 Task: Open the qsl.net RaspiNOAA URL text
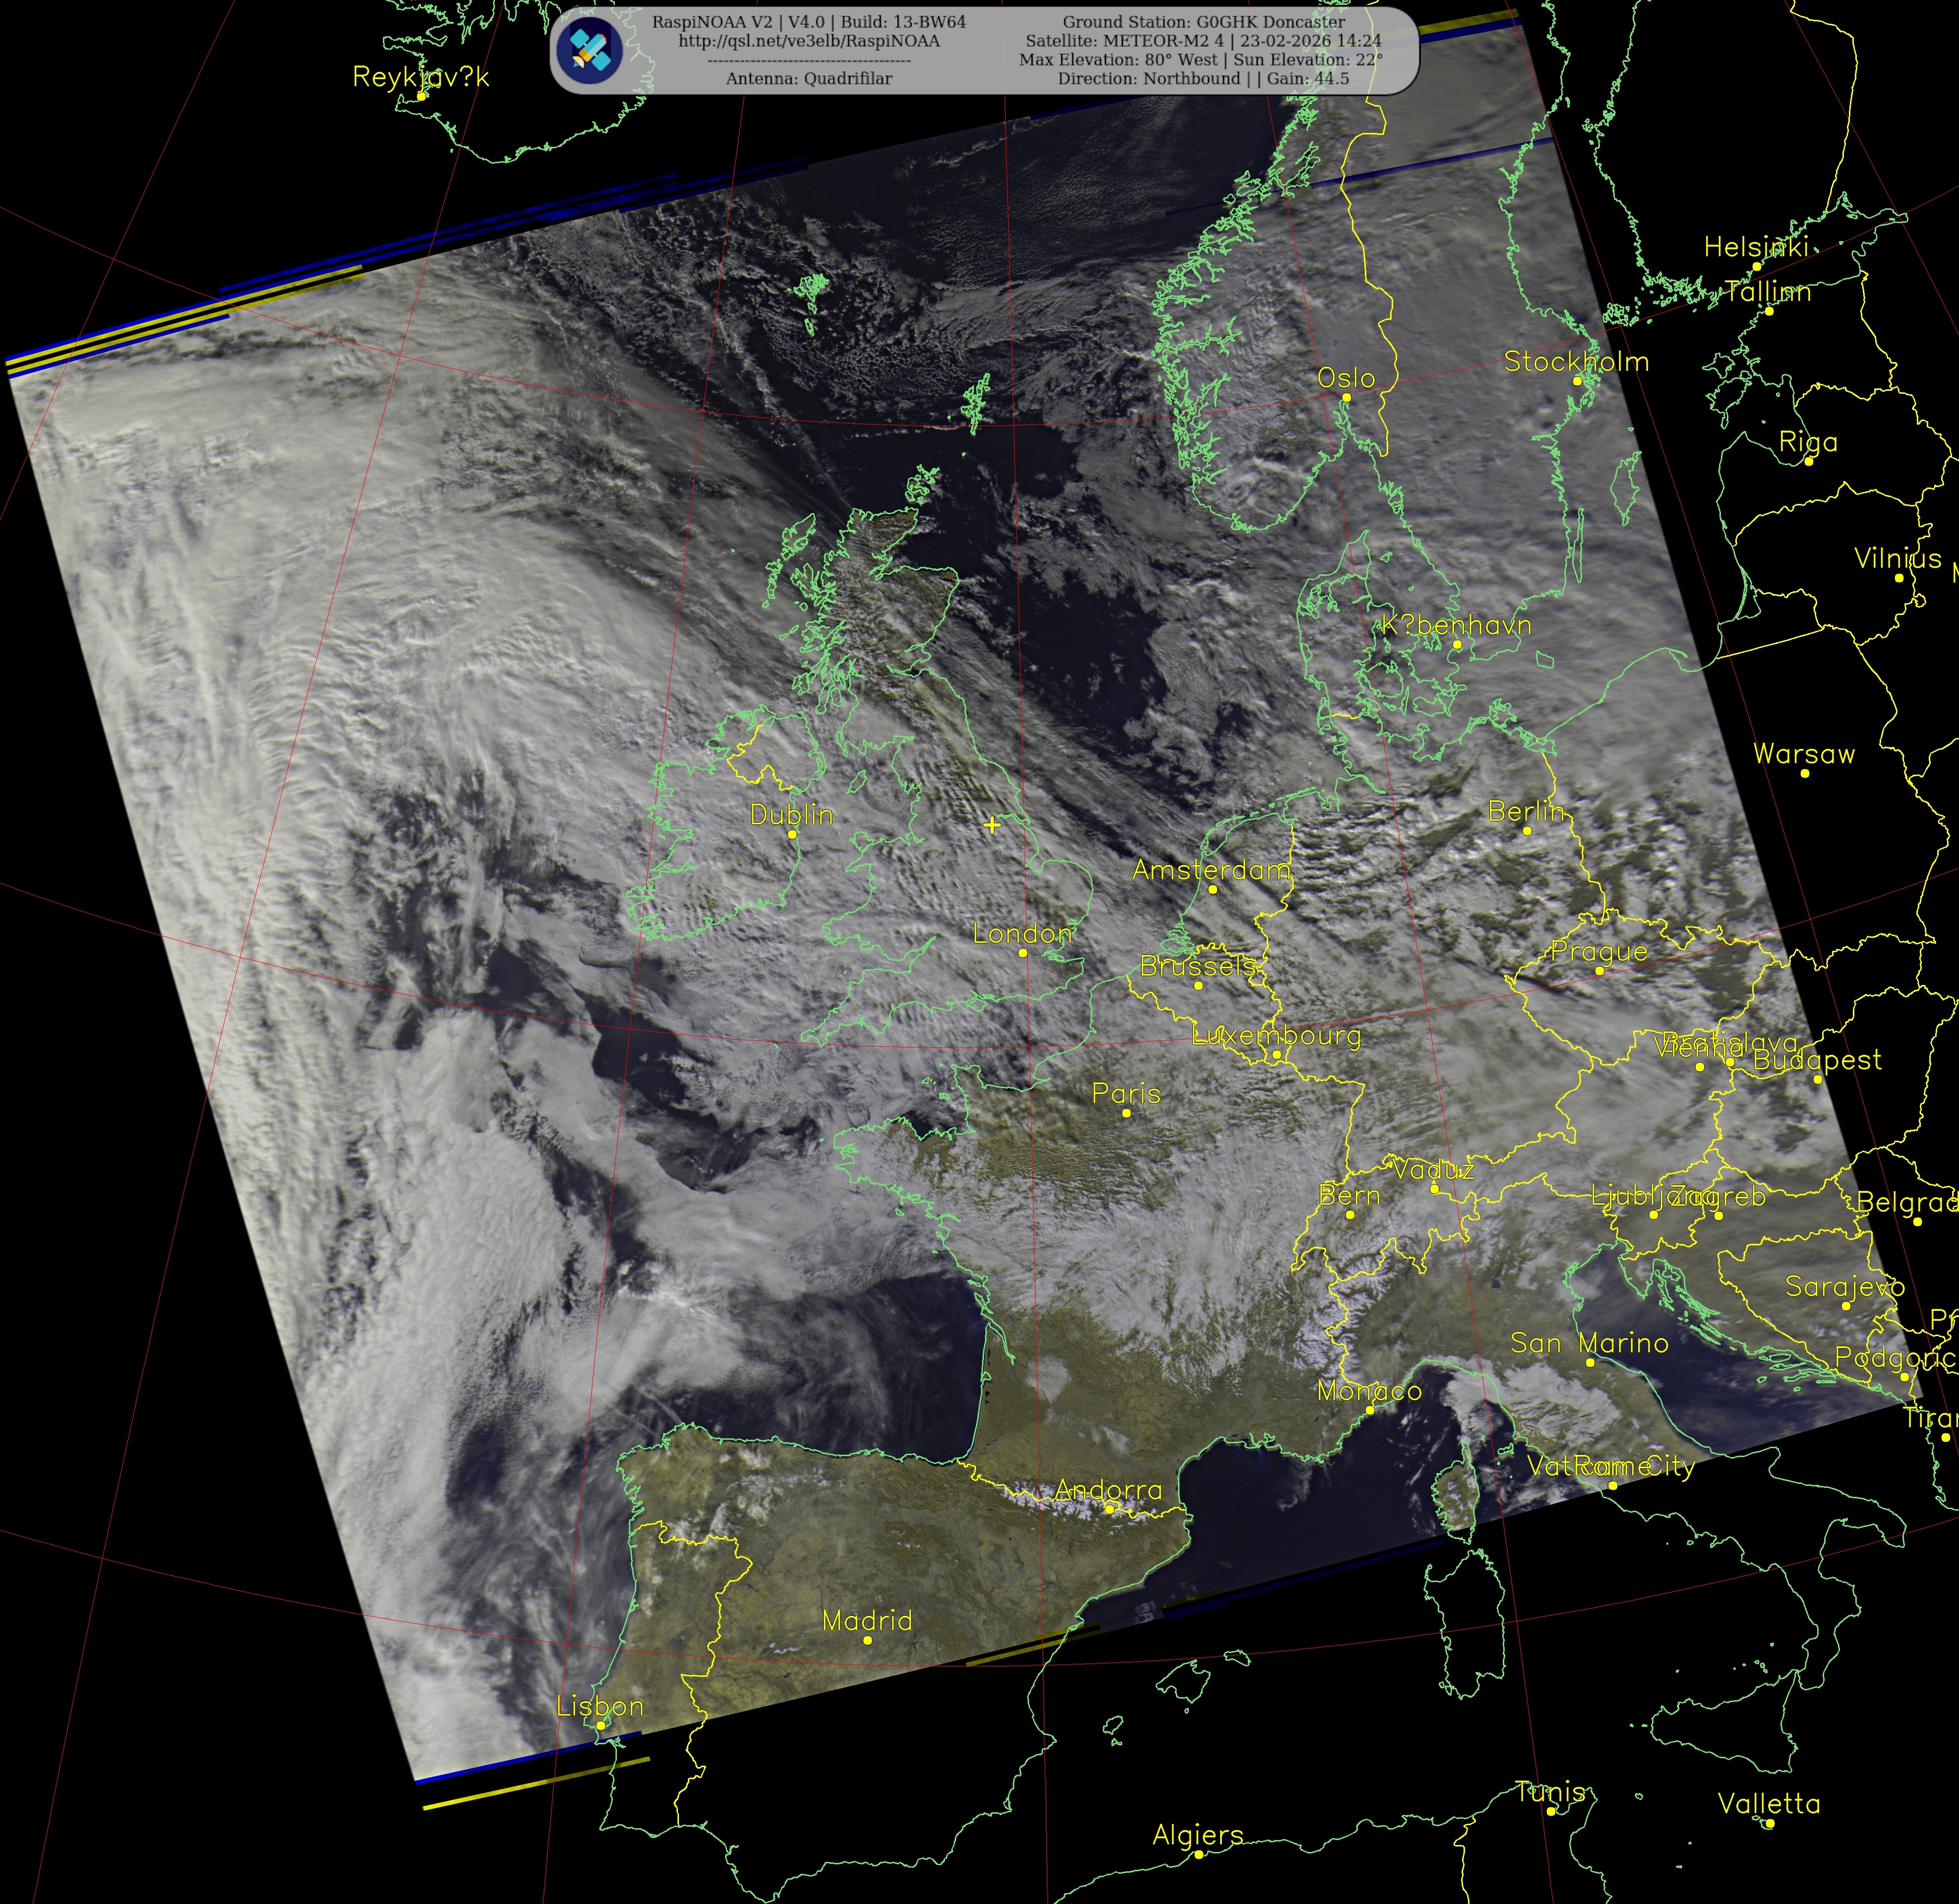808,41
